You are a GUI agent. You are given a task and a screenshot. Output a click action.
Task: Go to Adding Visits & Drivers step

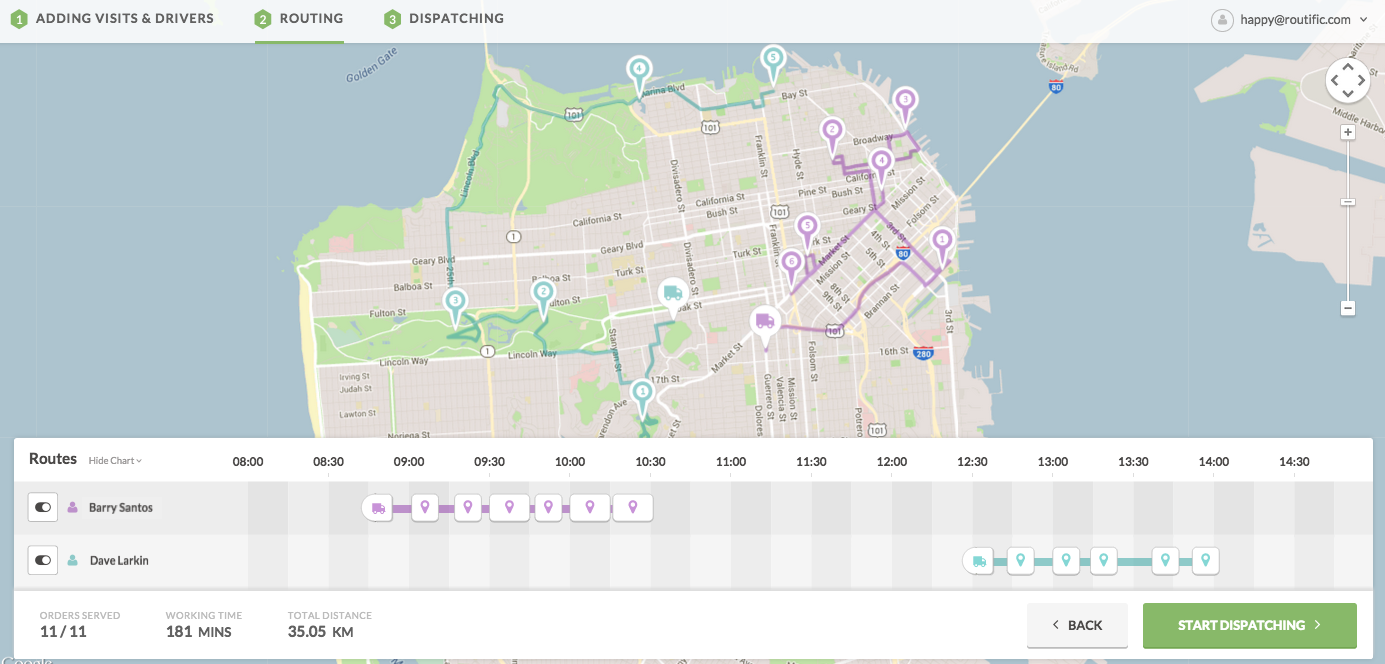click(x=112, y=18)
